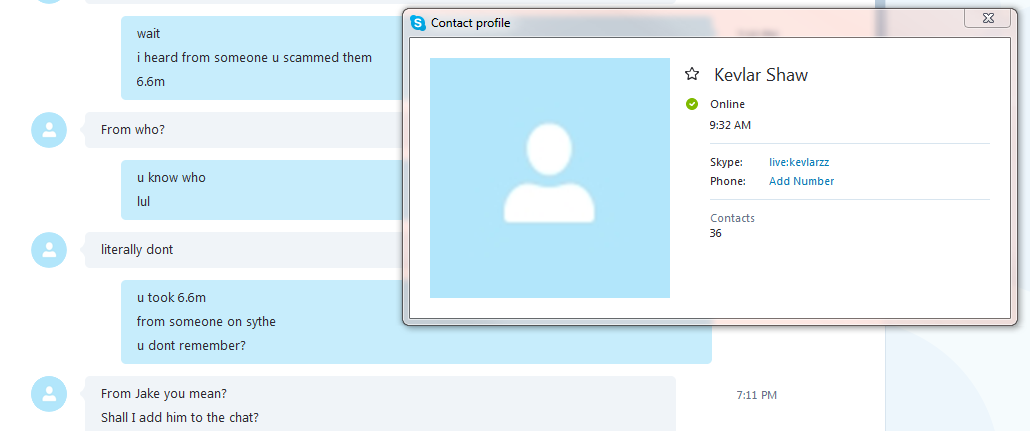Click the "Kevlar Shaw" name heading
Image resolution: width=1030 pixels, height=431 pixels.
(761, 75)
